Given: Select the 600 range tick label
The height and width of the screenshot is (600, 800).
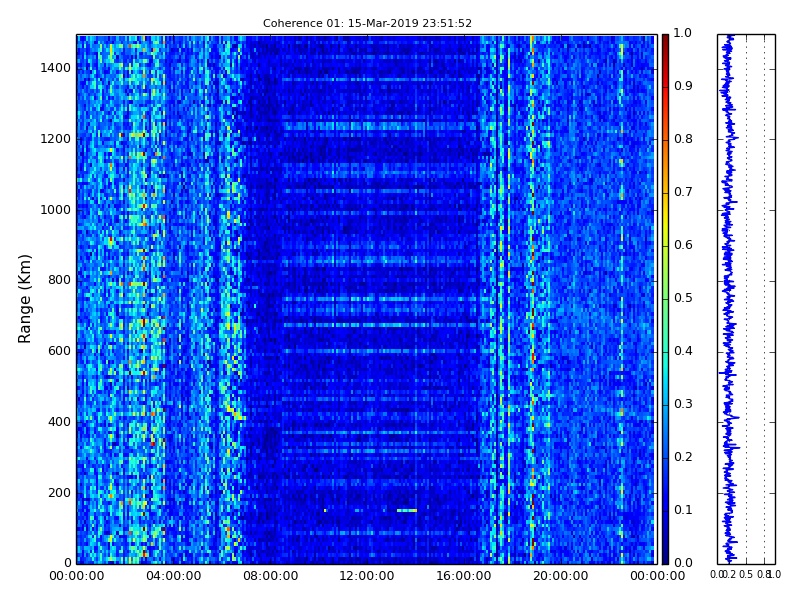Looking at the screenshot, I should point(59,351).
